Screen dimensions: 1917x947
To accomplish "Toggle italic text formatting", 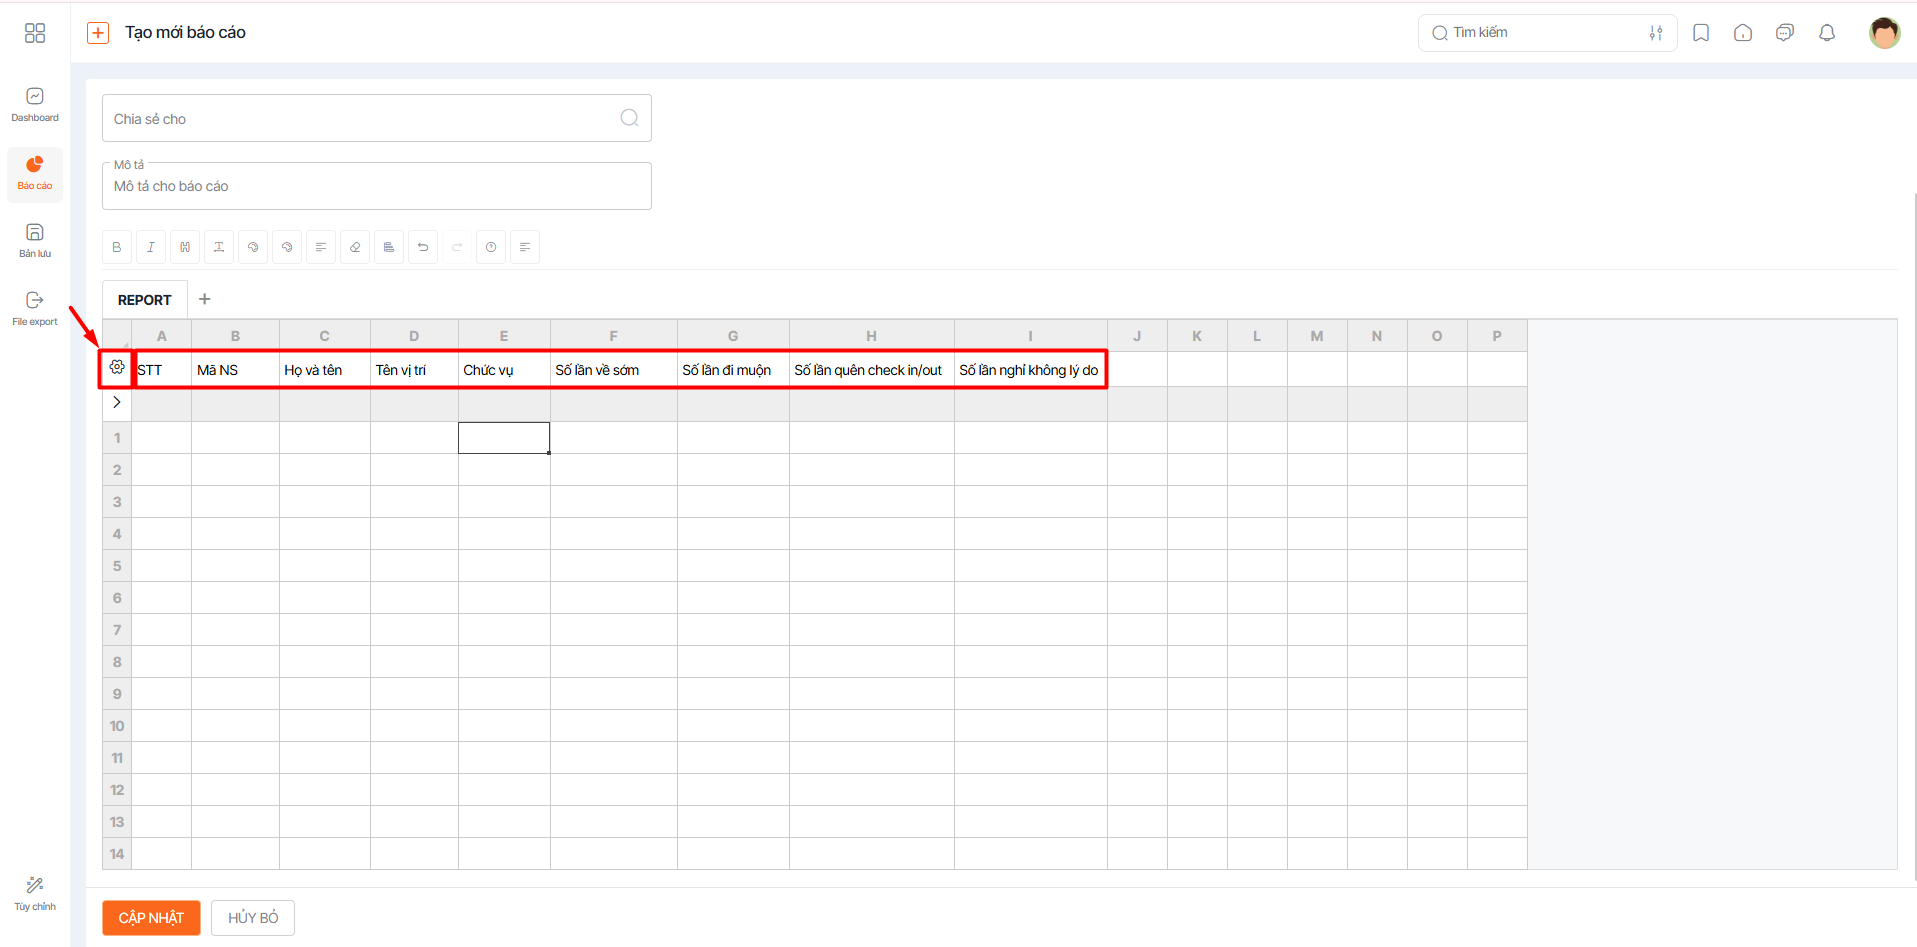I will tap(151, 247).
